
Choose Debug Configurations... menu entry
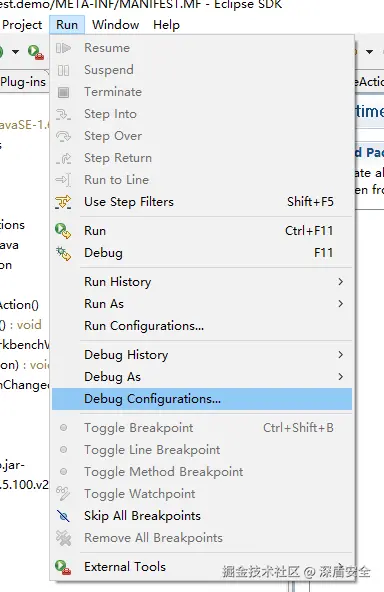202,399
